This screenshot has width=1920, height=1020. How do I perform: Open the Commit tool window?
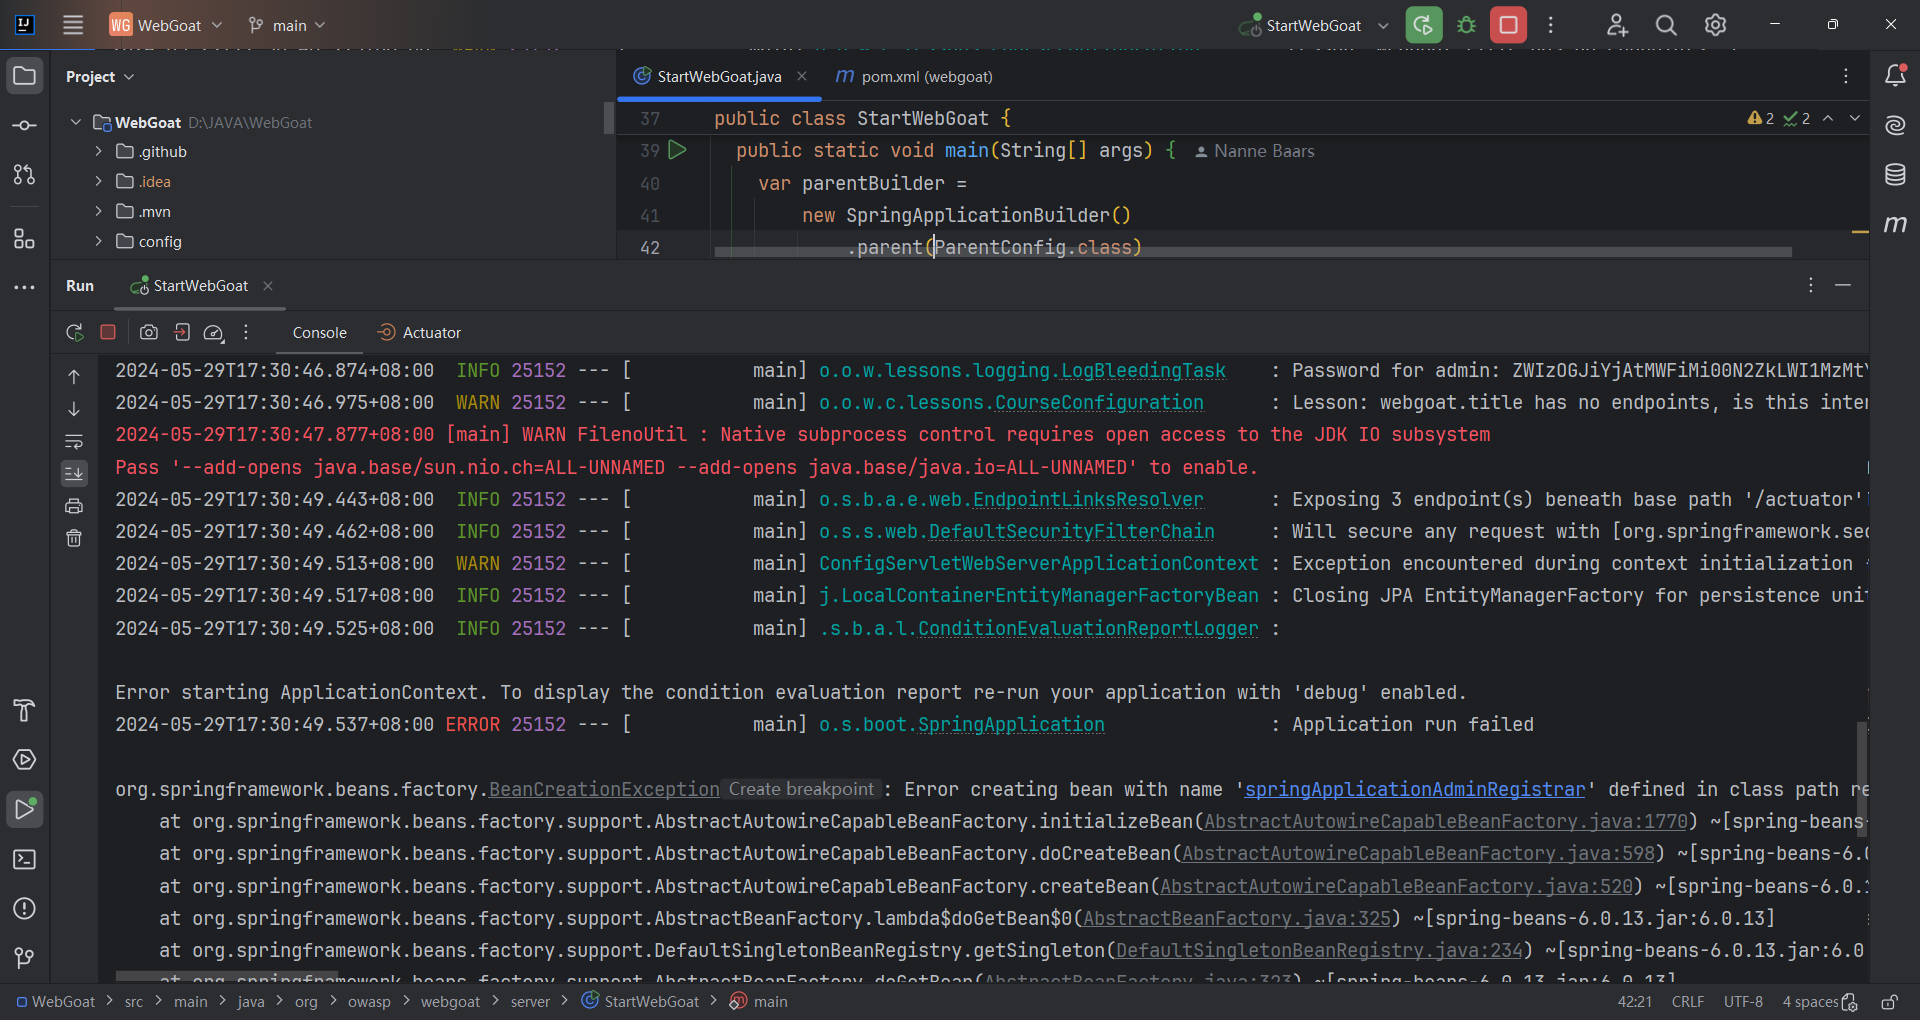click(x=25, y=126)
